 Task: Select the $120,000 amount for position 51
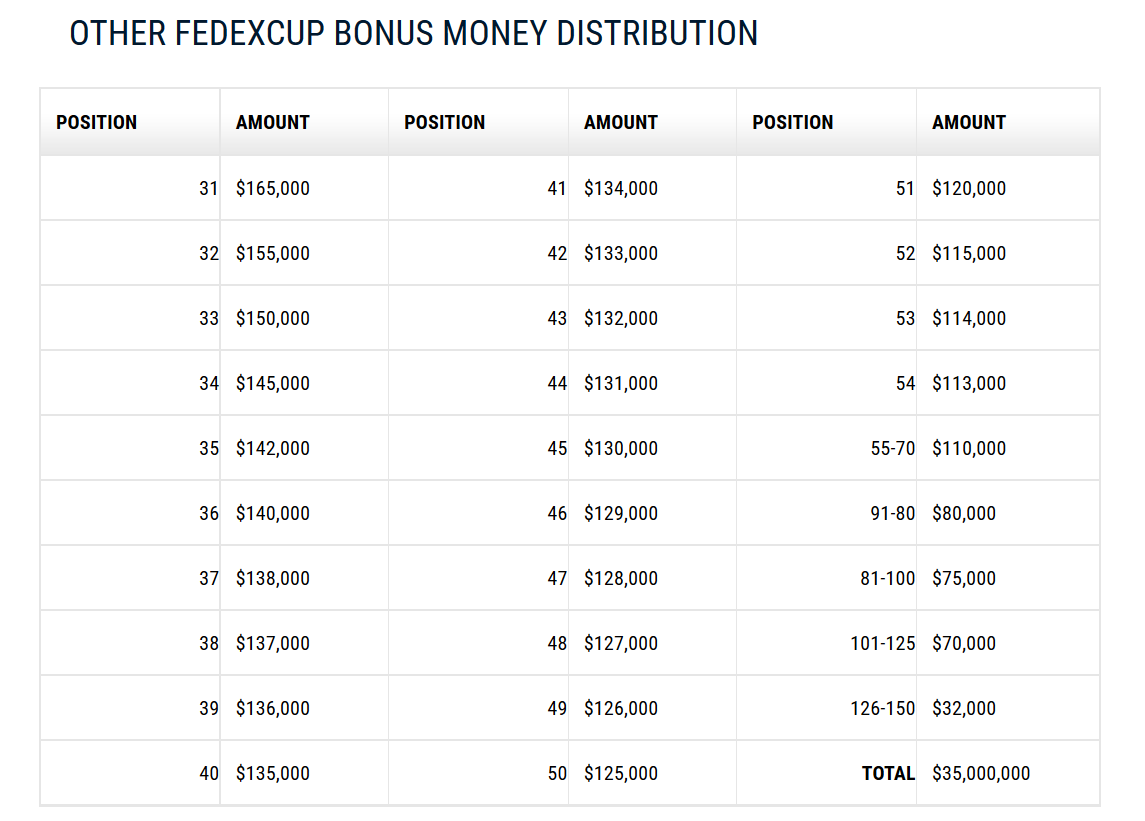[969, 188]
